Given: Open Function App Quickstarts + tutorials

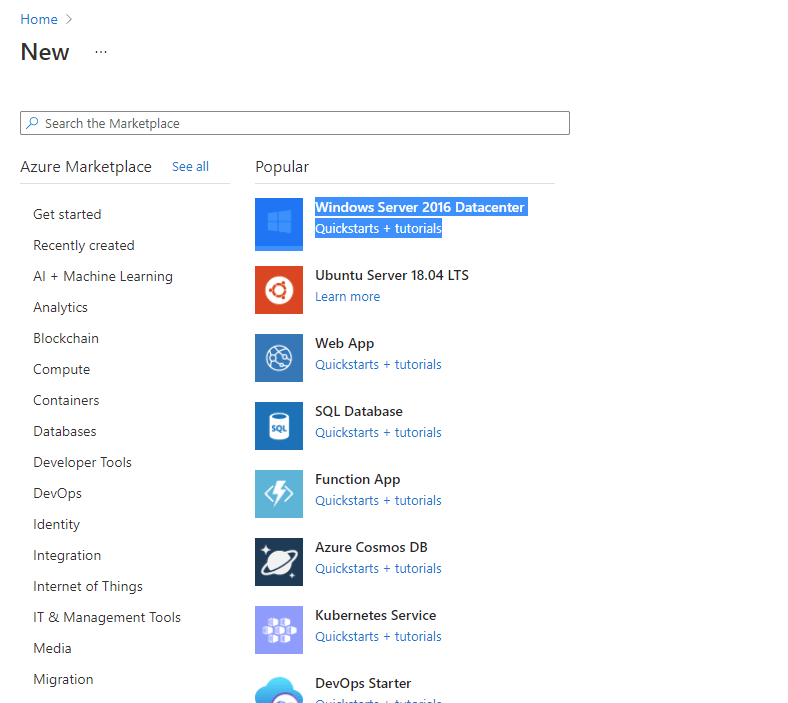Looking at the screenshot, I should pos(378,500).
